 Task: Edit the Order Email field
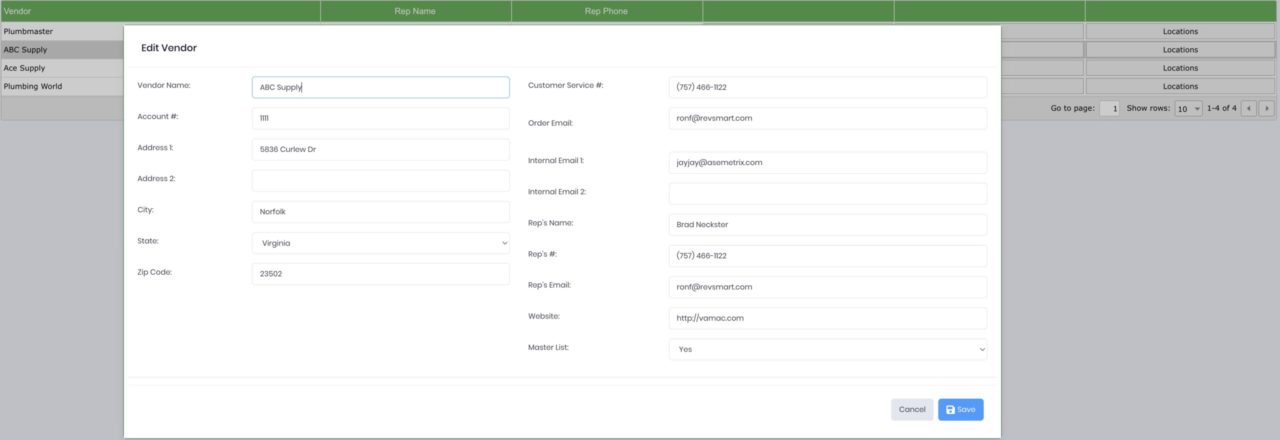point(827,118)
